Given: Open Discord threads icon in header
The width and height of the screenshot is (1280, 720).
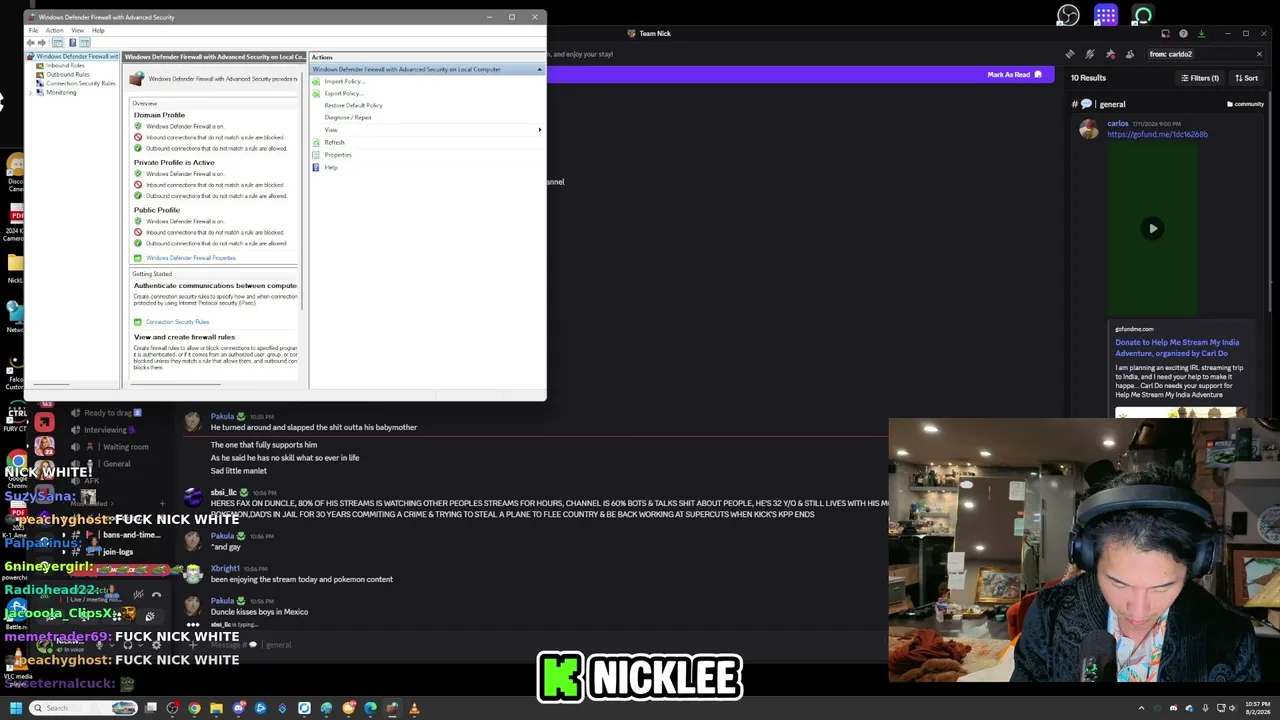Looking at the screenshot, I should [1070, 54].
